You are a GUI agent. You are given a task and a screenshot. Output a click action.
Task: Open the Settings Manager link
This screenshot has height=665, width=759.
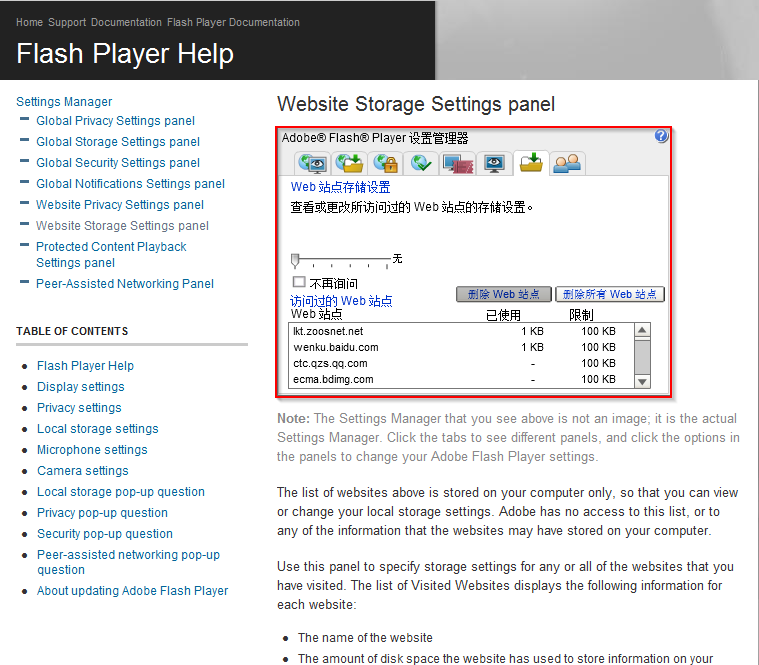coord(64,102)
